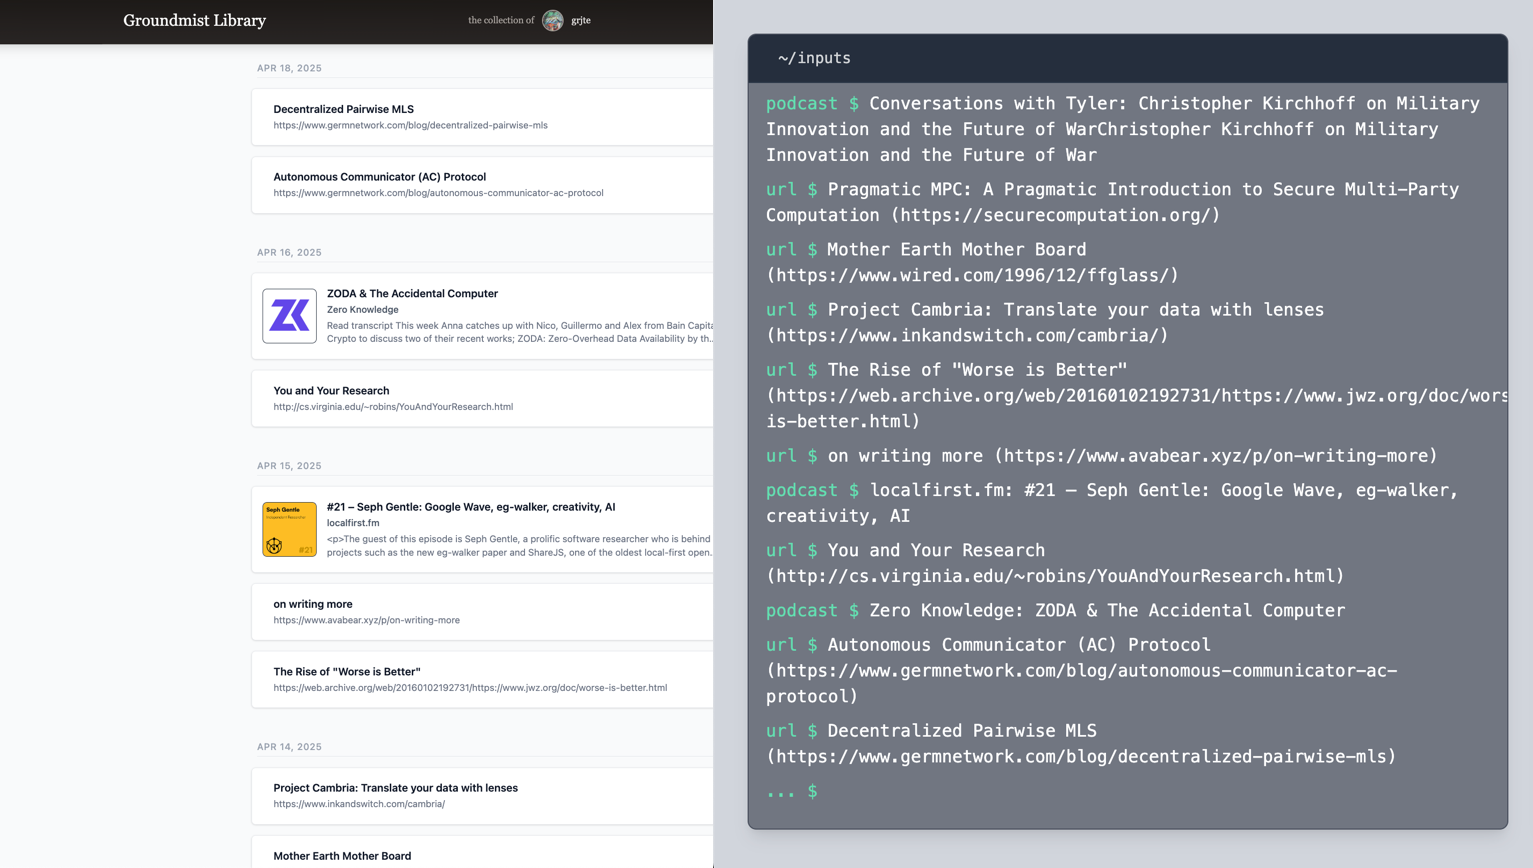This screenshot has height=868, width=1533.
Task: Click the Groundmist Library site title
Action: (x=194, y=20)
